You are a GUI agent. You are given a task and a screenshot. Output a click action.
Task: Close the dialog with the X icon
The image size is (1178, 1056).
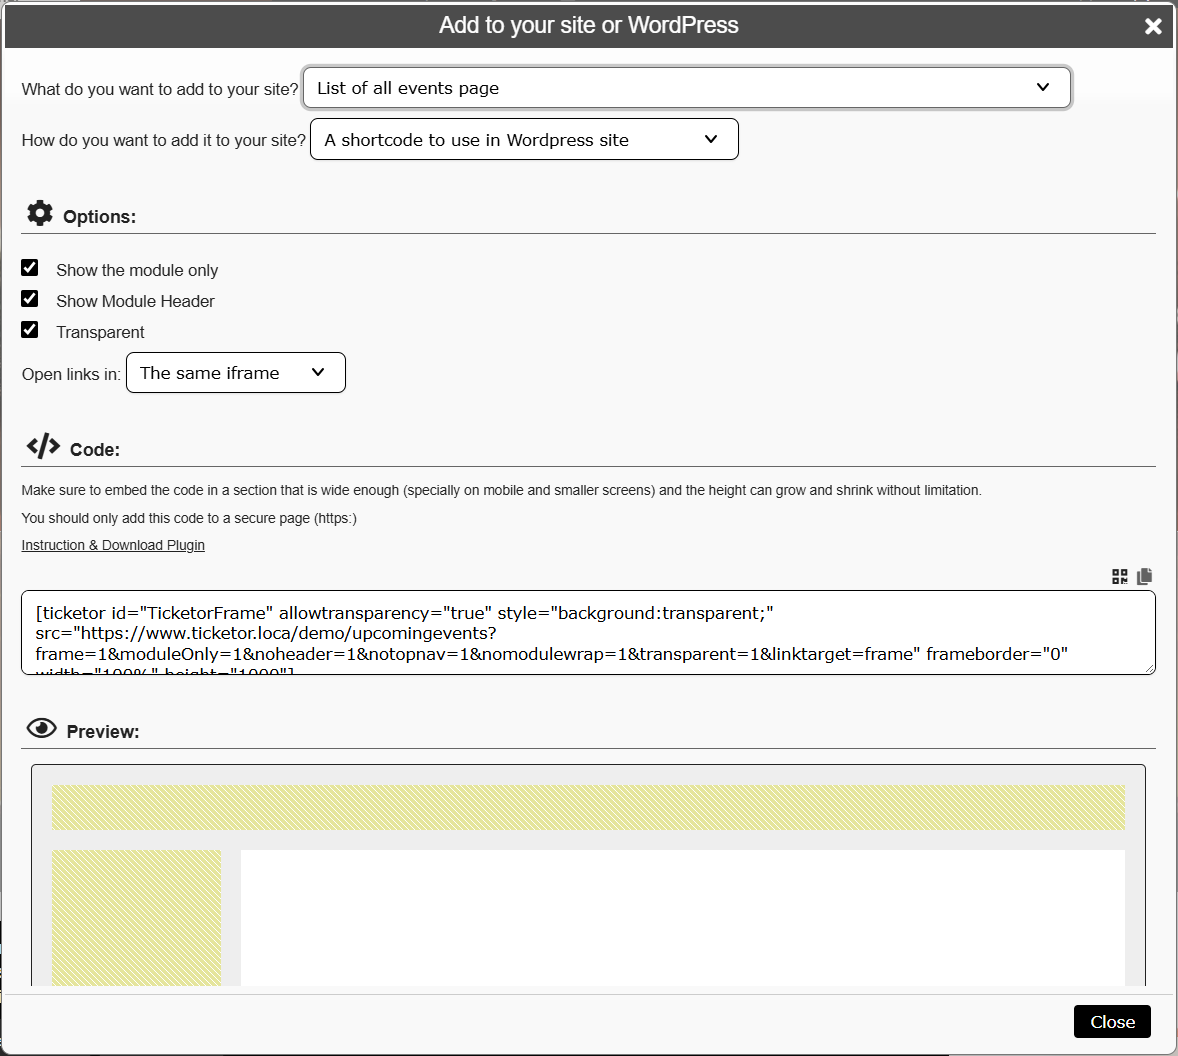[1152, 26]
